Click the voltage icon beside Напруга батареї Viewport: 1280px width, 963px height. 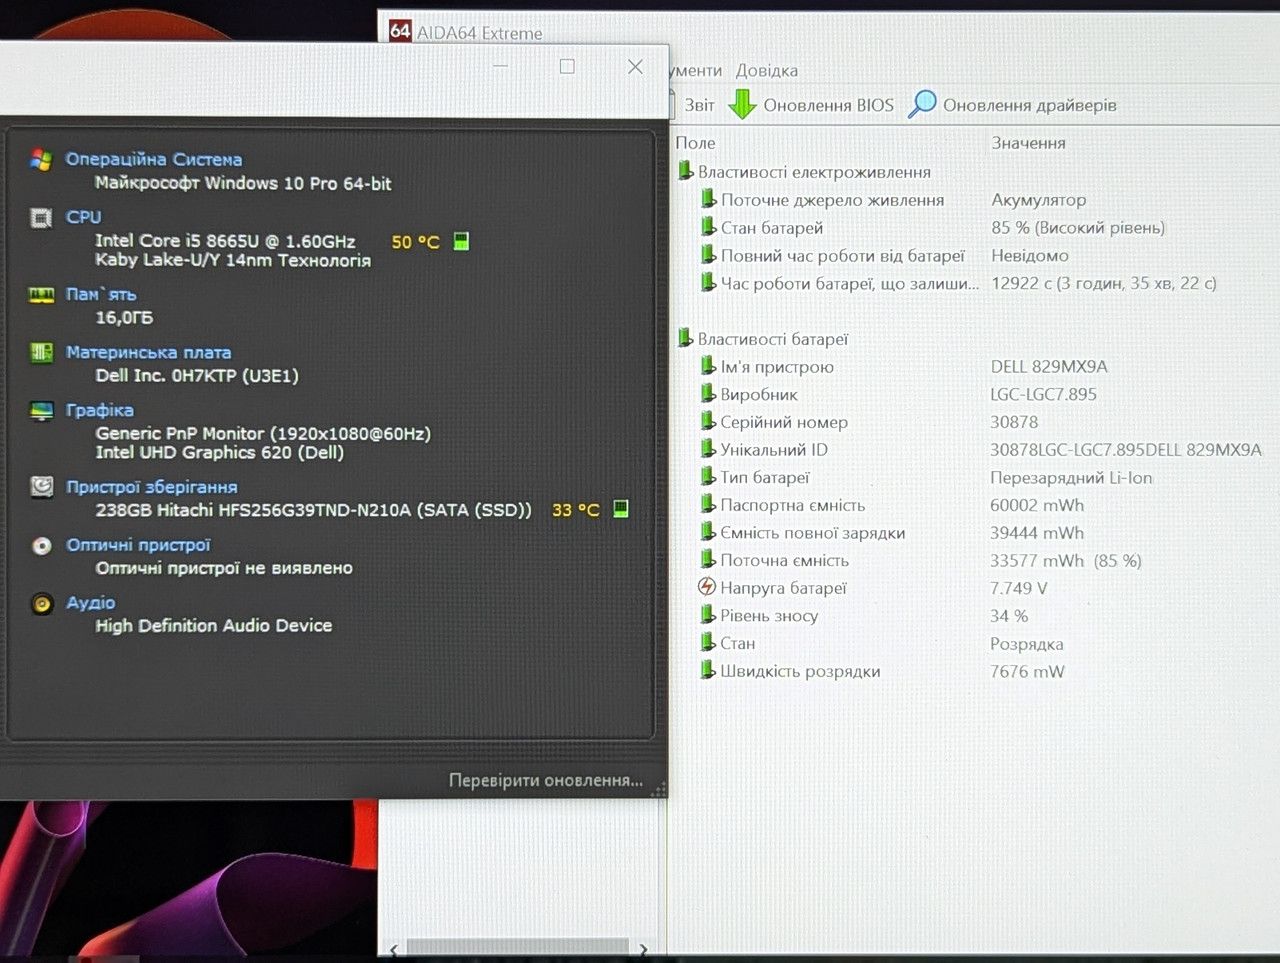(x=707, y=587)
